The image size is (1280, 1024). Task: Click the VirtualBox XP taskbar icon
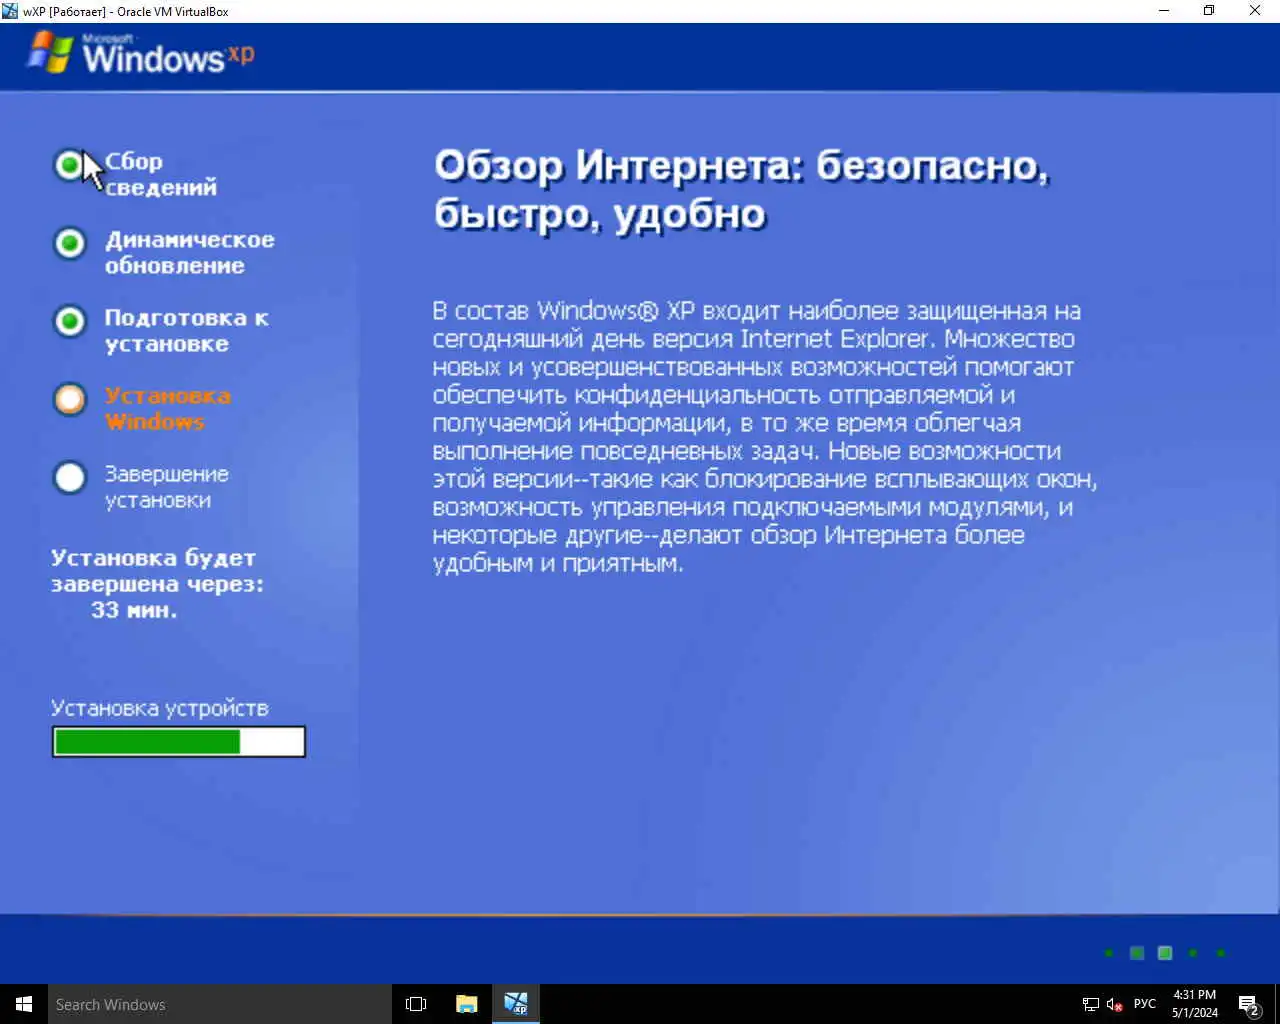pyautogui.click(x=516, y=1004)
